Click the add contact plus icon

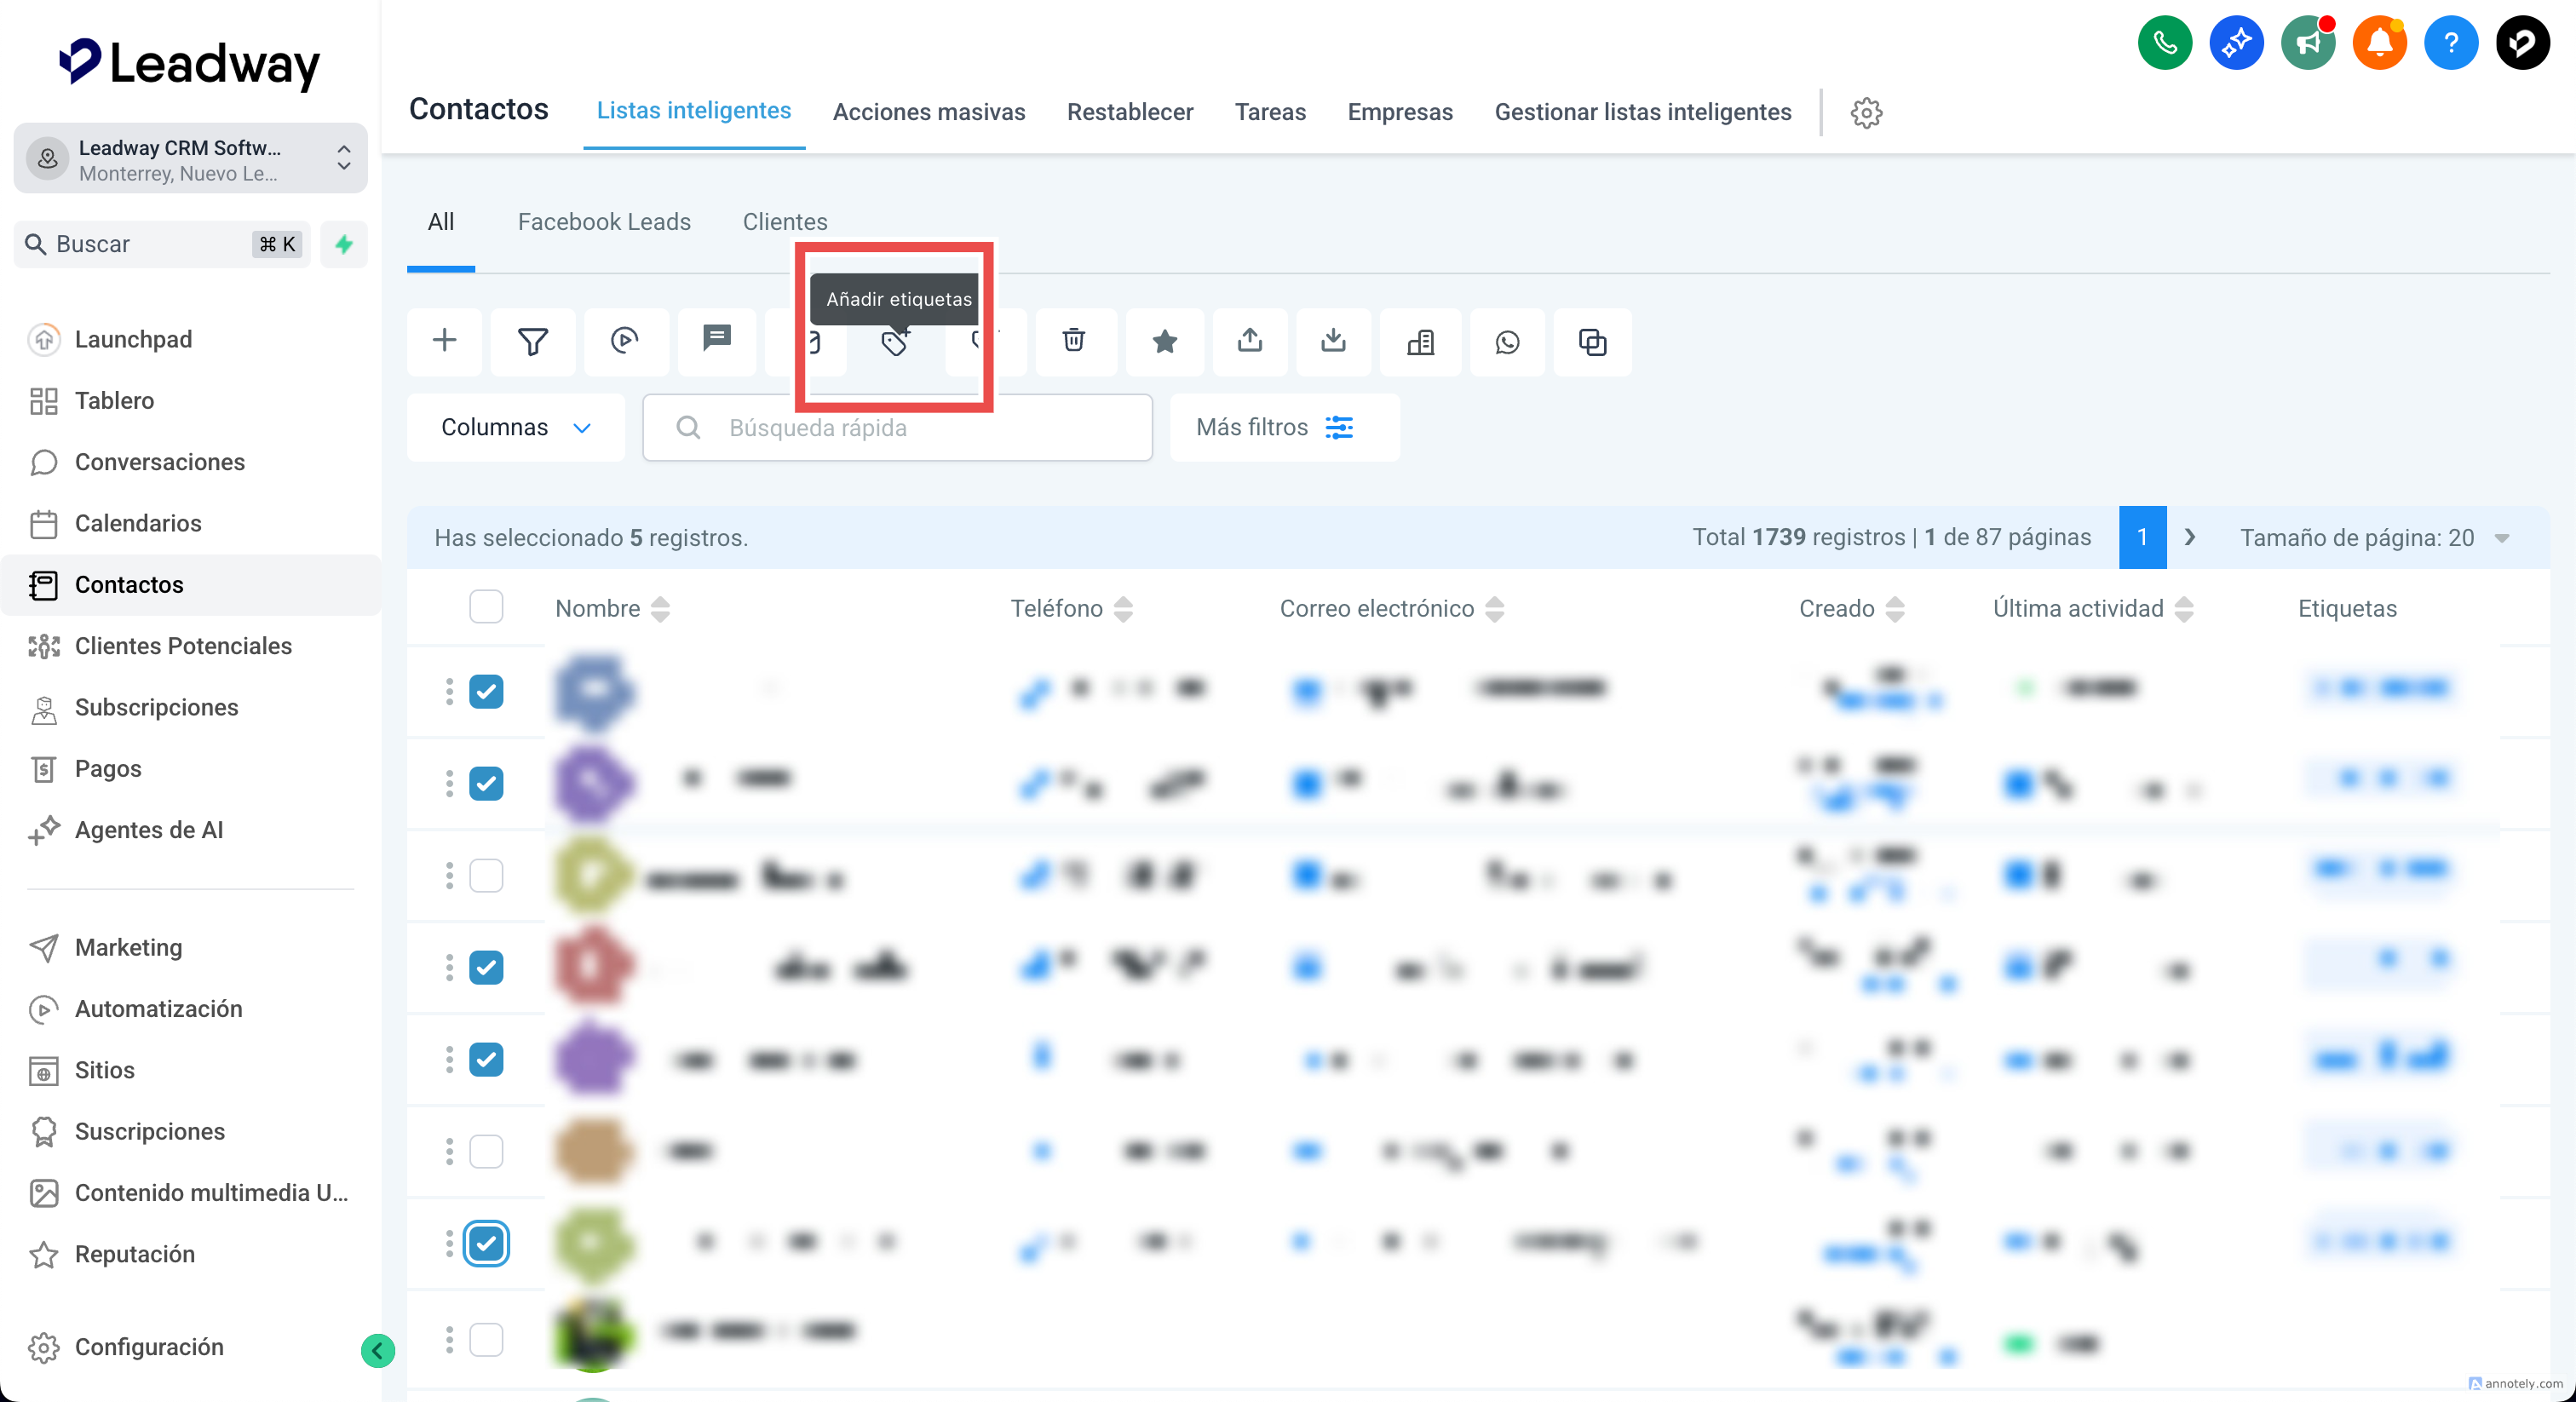click(x=444, y=341)
